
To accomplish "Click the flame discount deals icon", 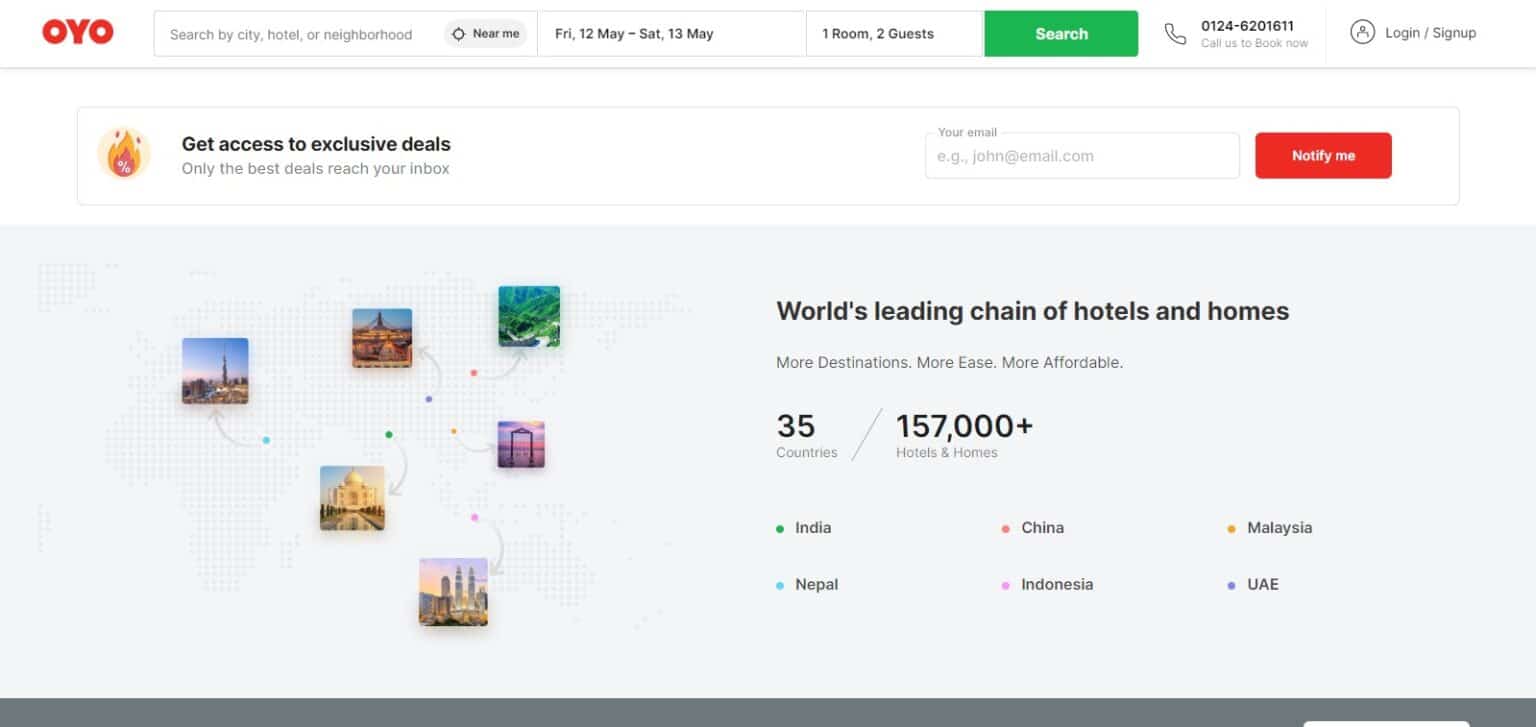I will 124,155.
